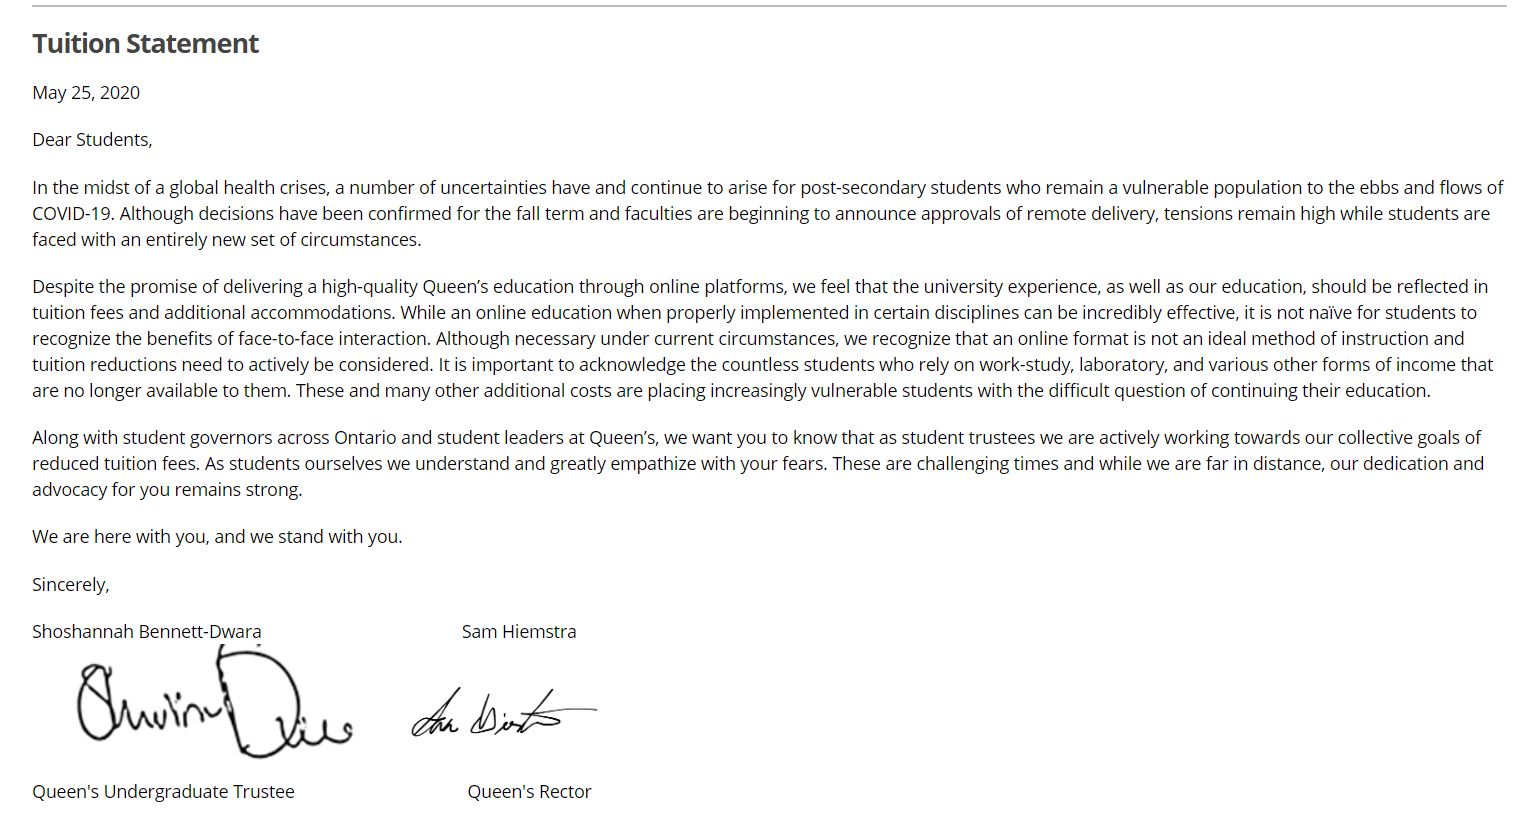The height and width of the screenshot is (836, 1522).
Task: Select Sam Hiemstra's handwritten signature
Action: coord(502,713)
